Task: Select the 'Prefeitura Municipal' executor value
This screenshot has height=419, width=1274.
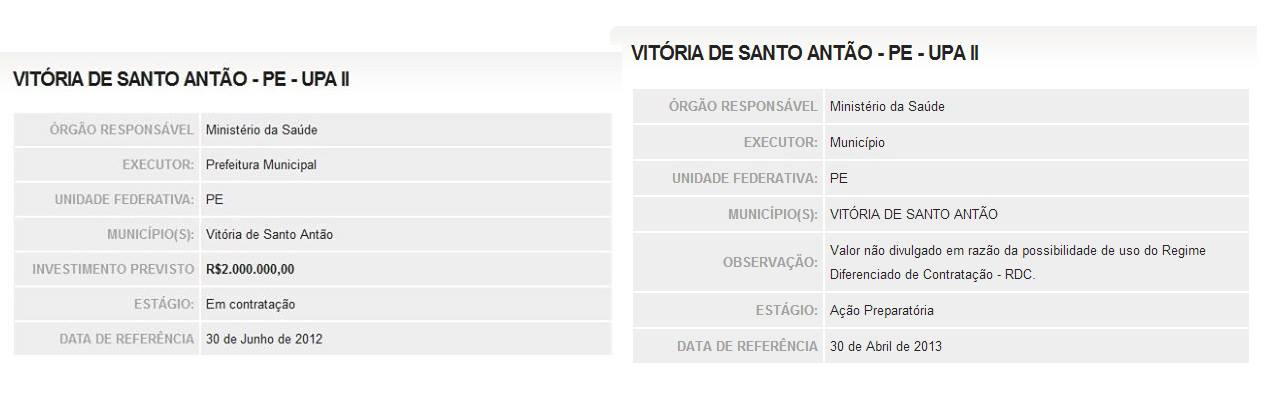Action: 261,165
